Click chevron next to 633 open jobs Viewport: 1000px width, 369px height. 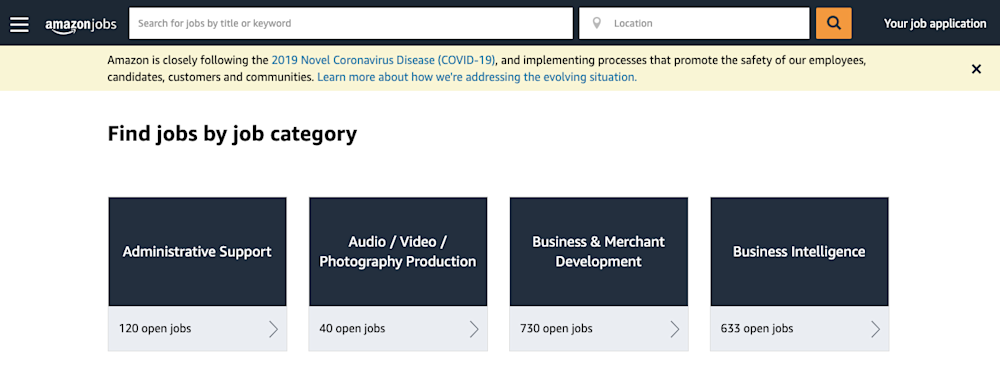875,329
